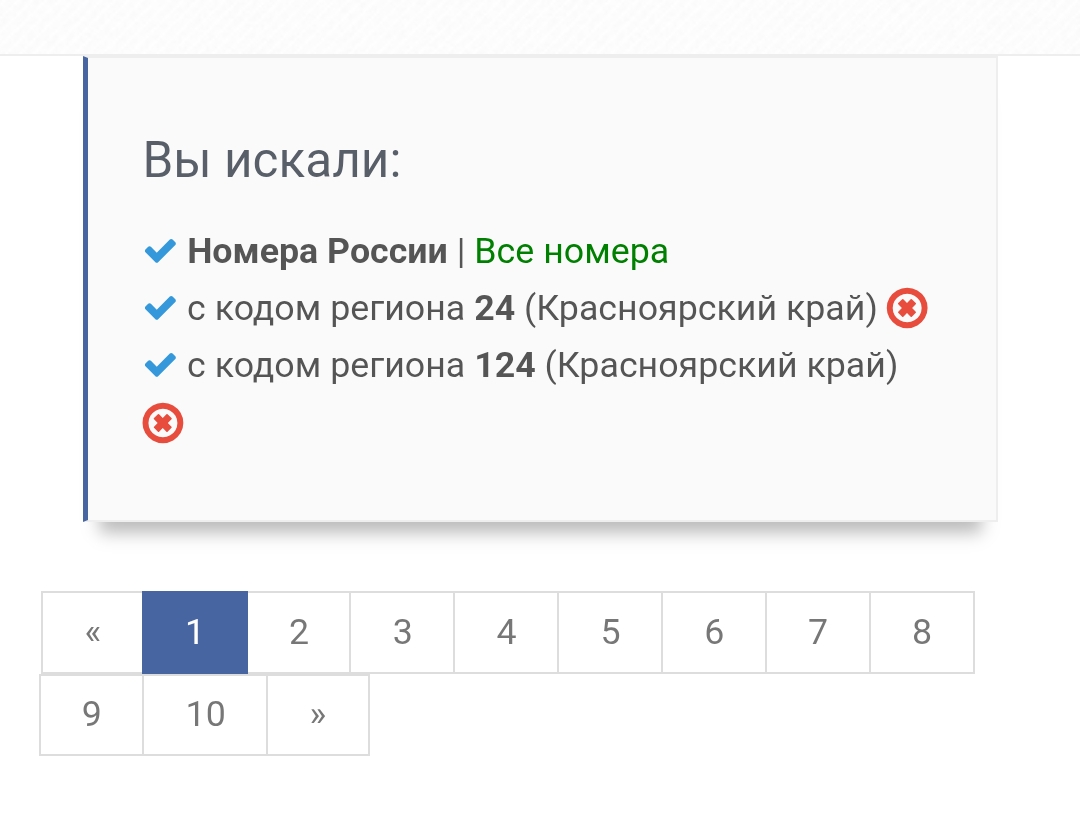Viewport: 1080px width, 817px height.
Task: Go to the next page with »
Action: (x=318, y=715)
